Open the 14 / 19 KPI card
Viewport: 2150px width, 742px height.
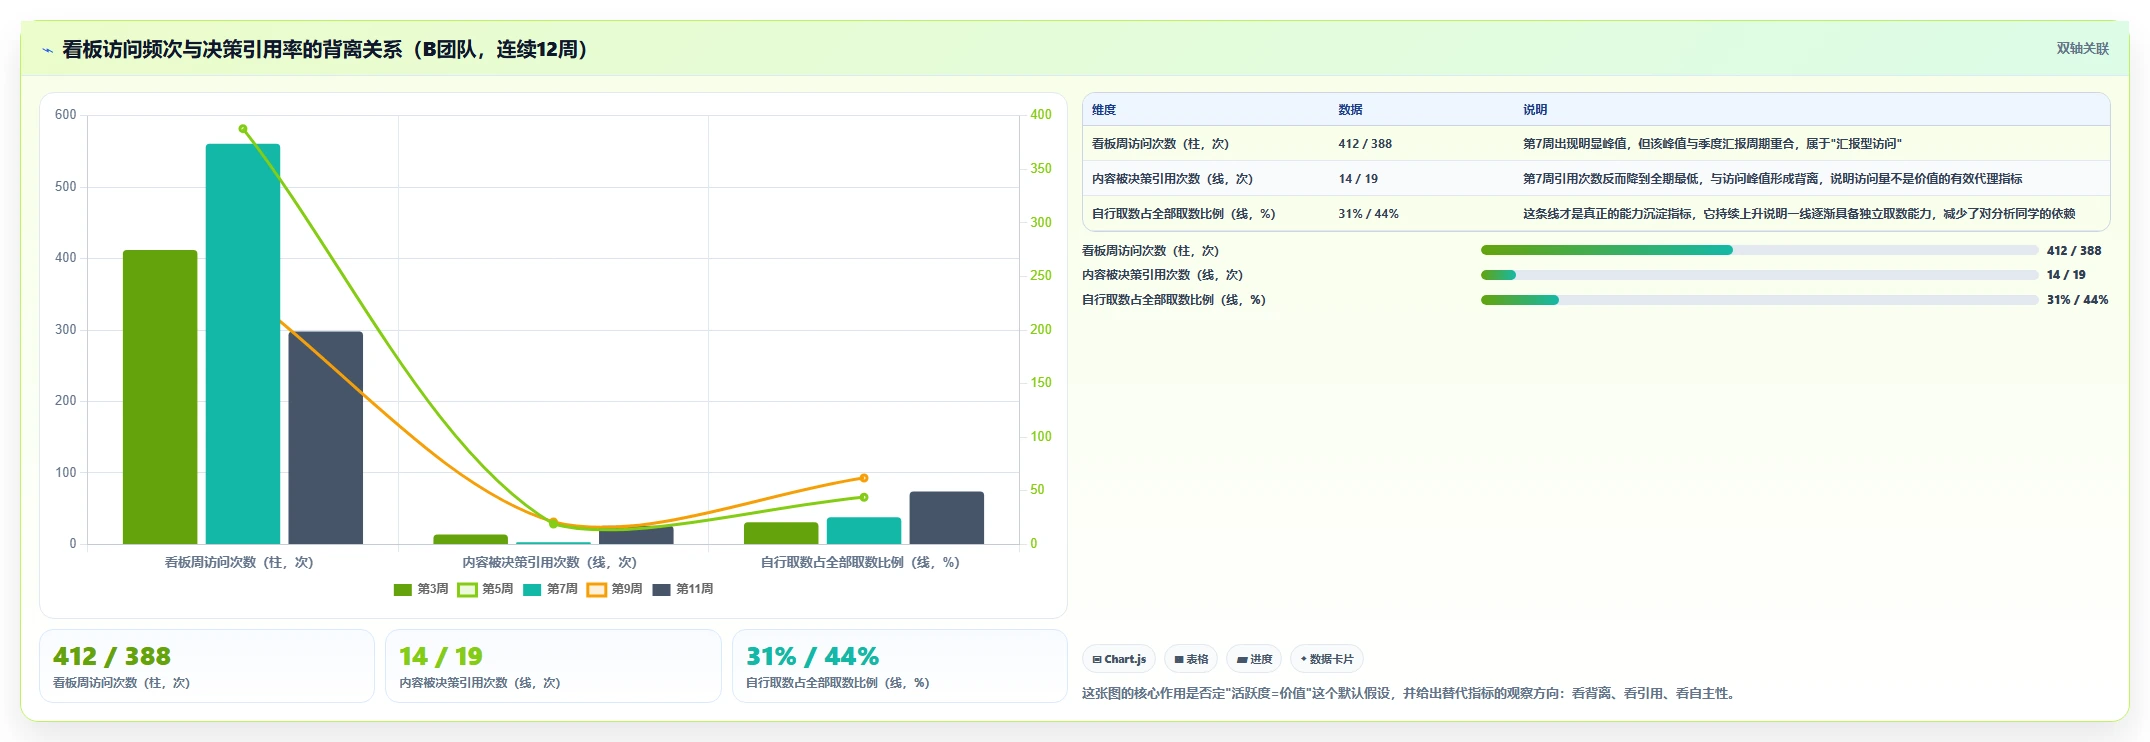553,666
